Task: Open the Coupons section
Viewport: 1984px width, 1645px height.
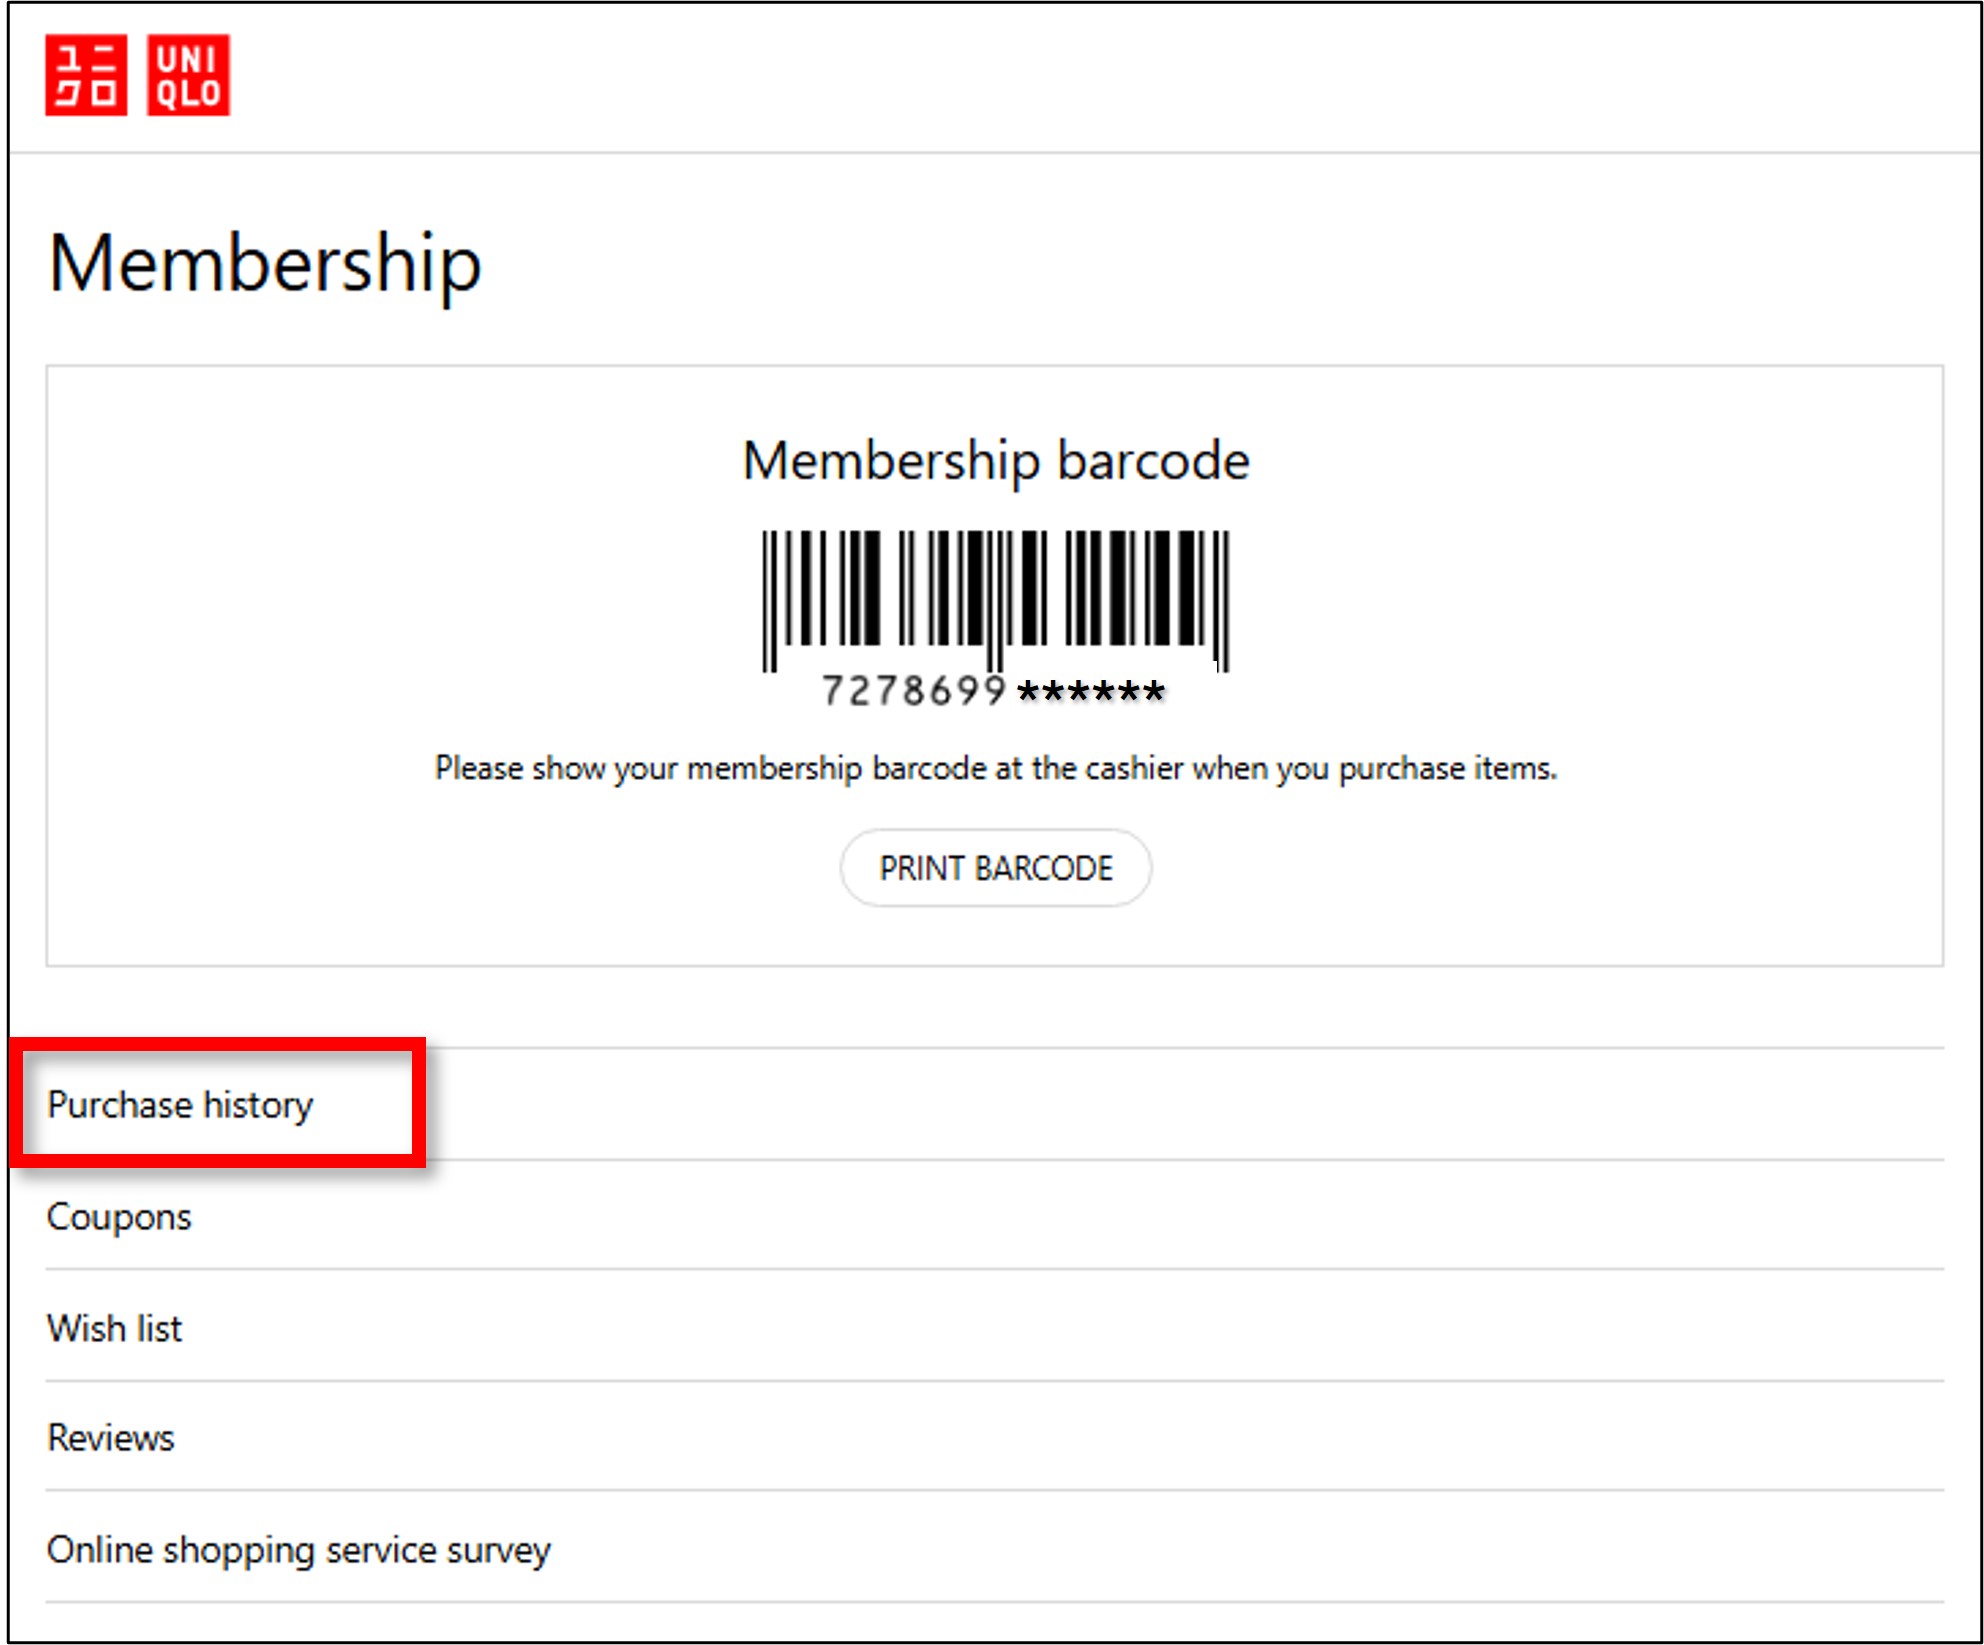Action: coord(119,1217)
